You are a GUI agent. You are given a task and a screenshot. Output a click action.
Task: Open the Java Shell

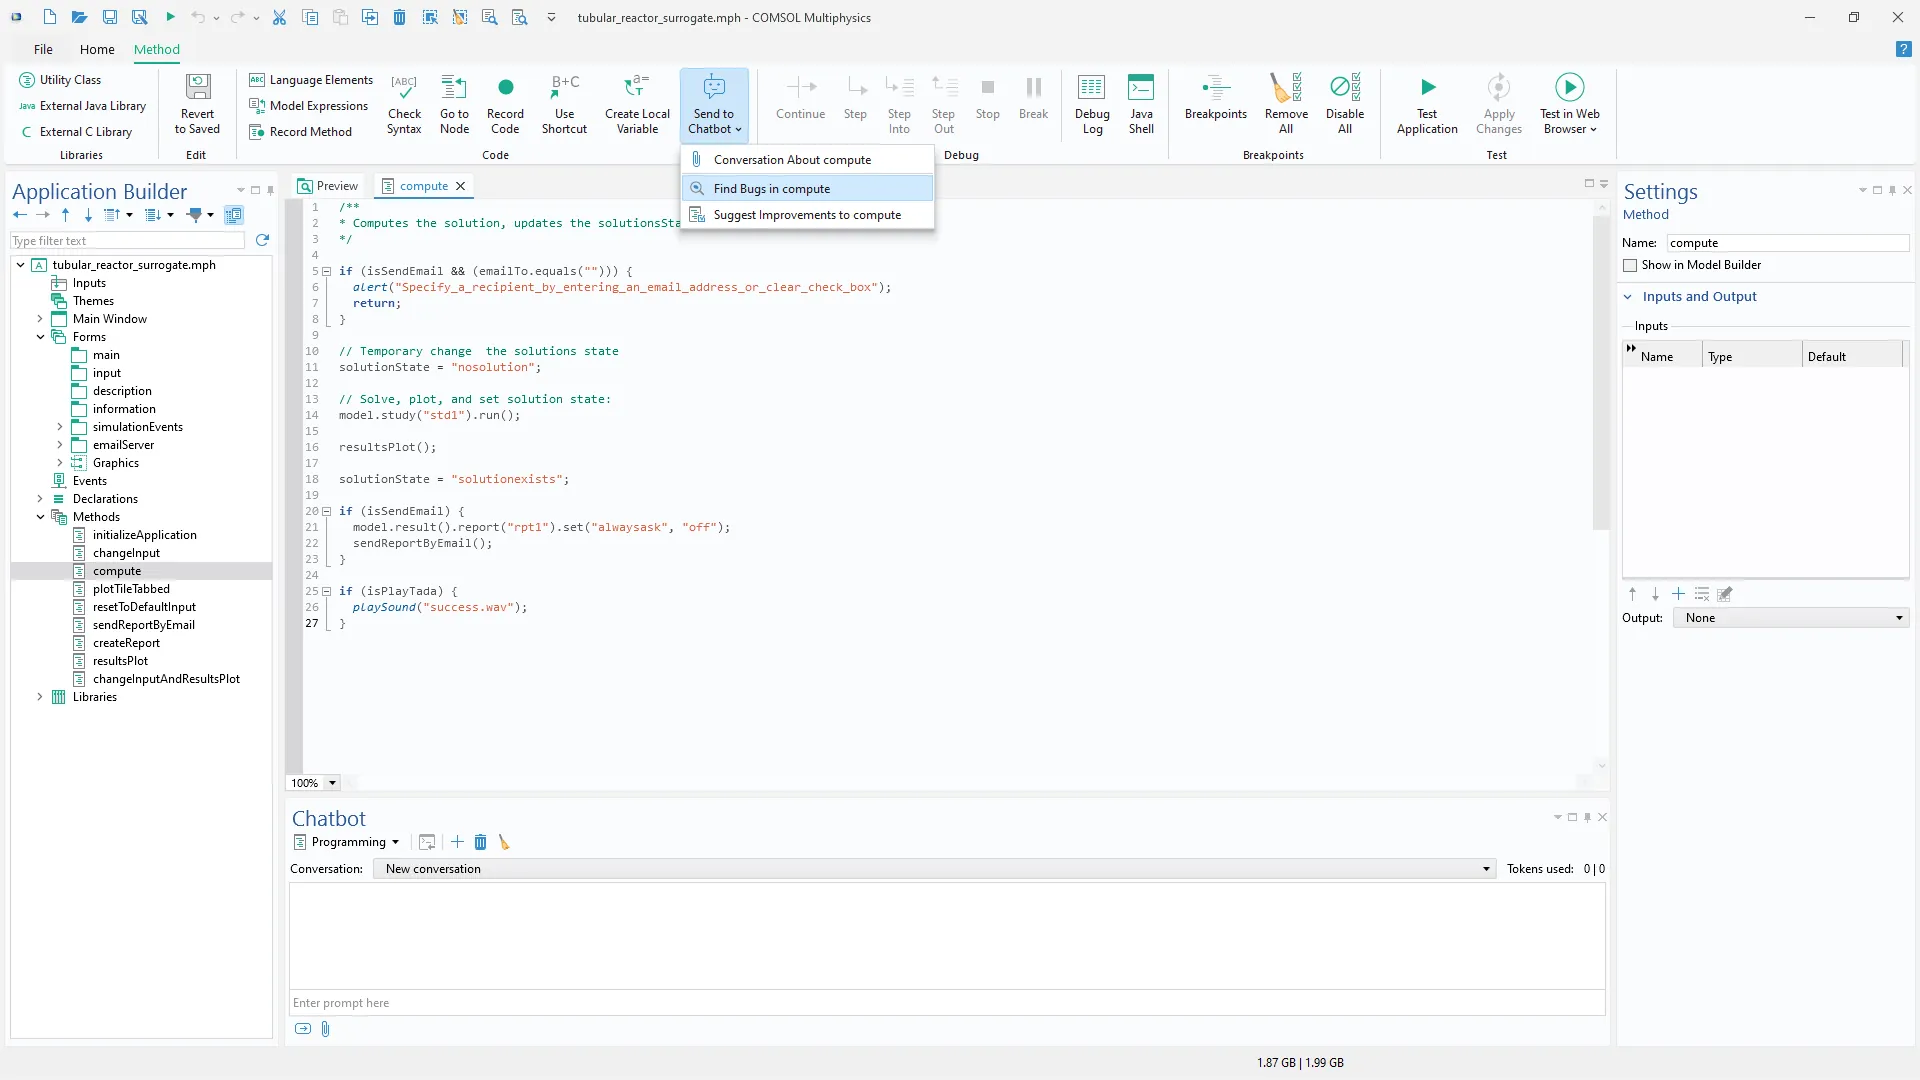coord(1141,88)
